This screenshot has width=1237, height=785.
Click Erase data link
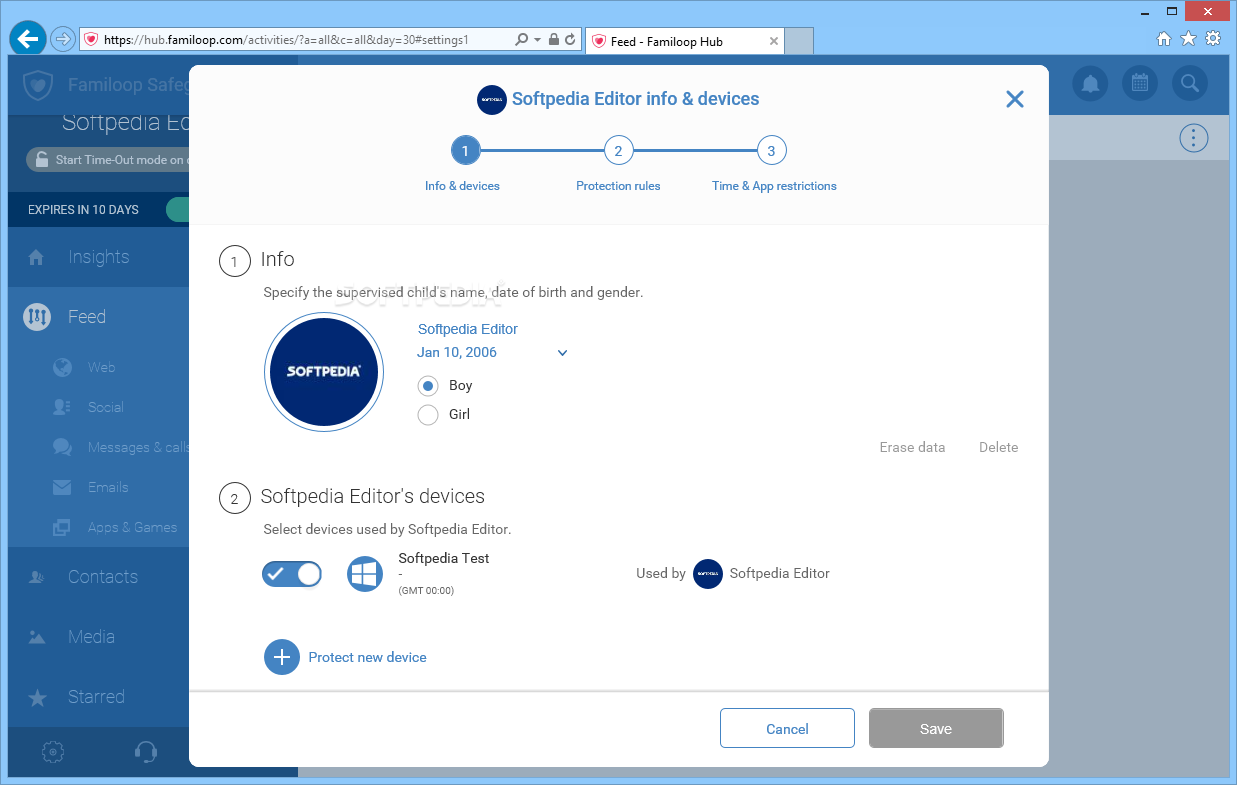pos(912,447)
